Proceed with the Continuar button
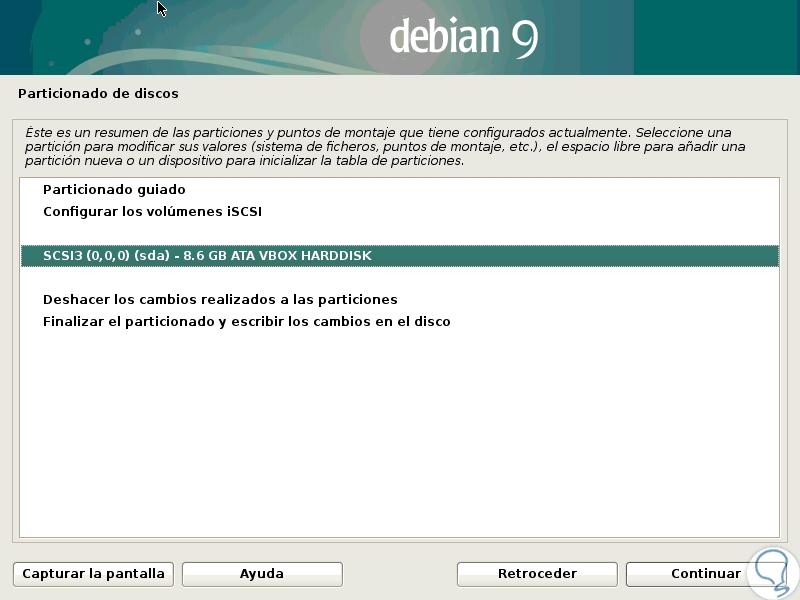This screenshot has height=600, width=800. (706, 574)
